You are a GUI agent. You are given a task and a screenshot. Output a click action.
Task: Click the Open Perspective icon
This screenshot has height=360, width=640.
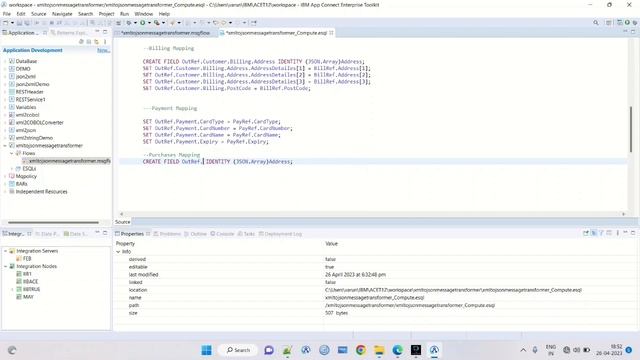coord(609,23)
